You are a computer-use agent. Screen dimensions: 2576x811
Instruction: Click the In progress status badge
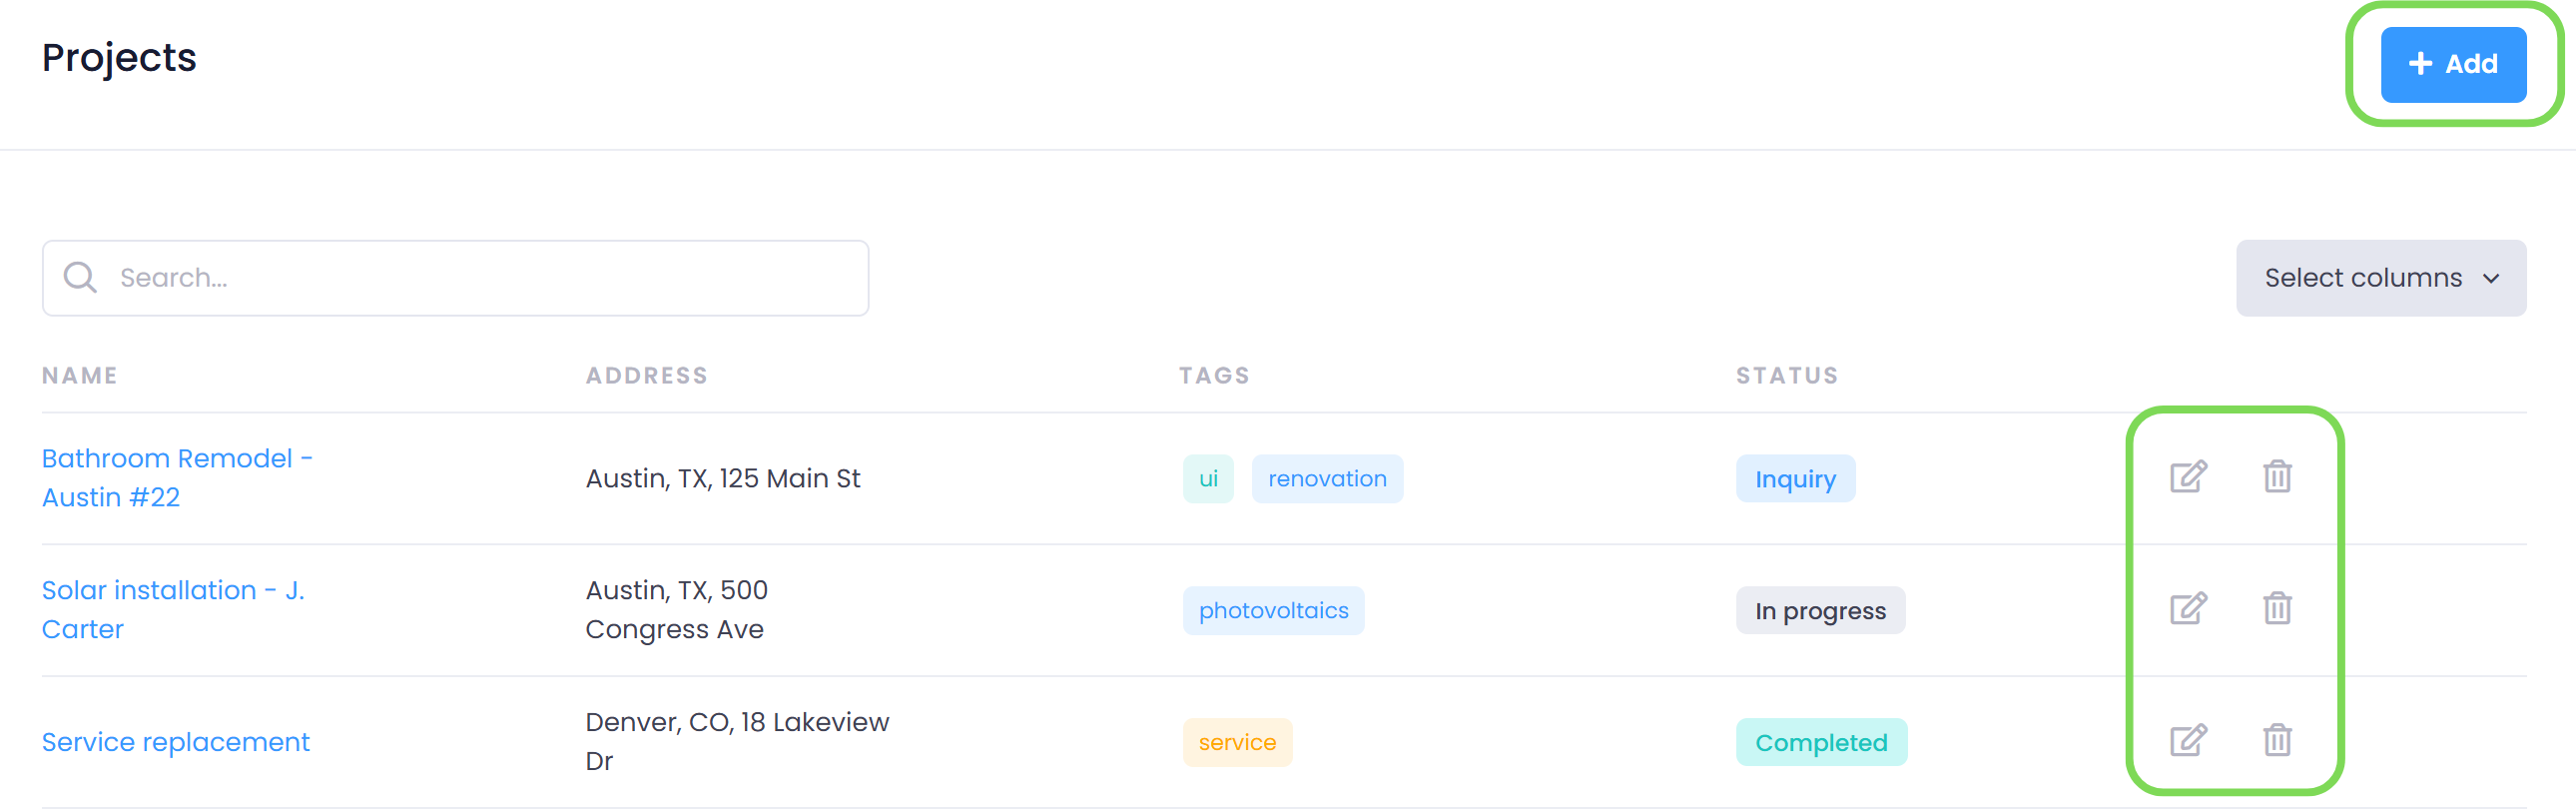[x=1820, y=611]
